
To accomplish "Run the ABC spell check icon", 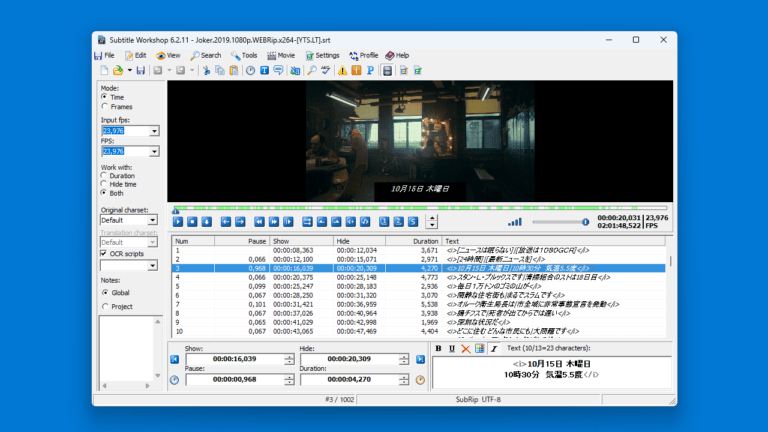I will point(325,71).
